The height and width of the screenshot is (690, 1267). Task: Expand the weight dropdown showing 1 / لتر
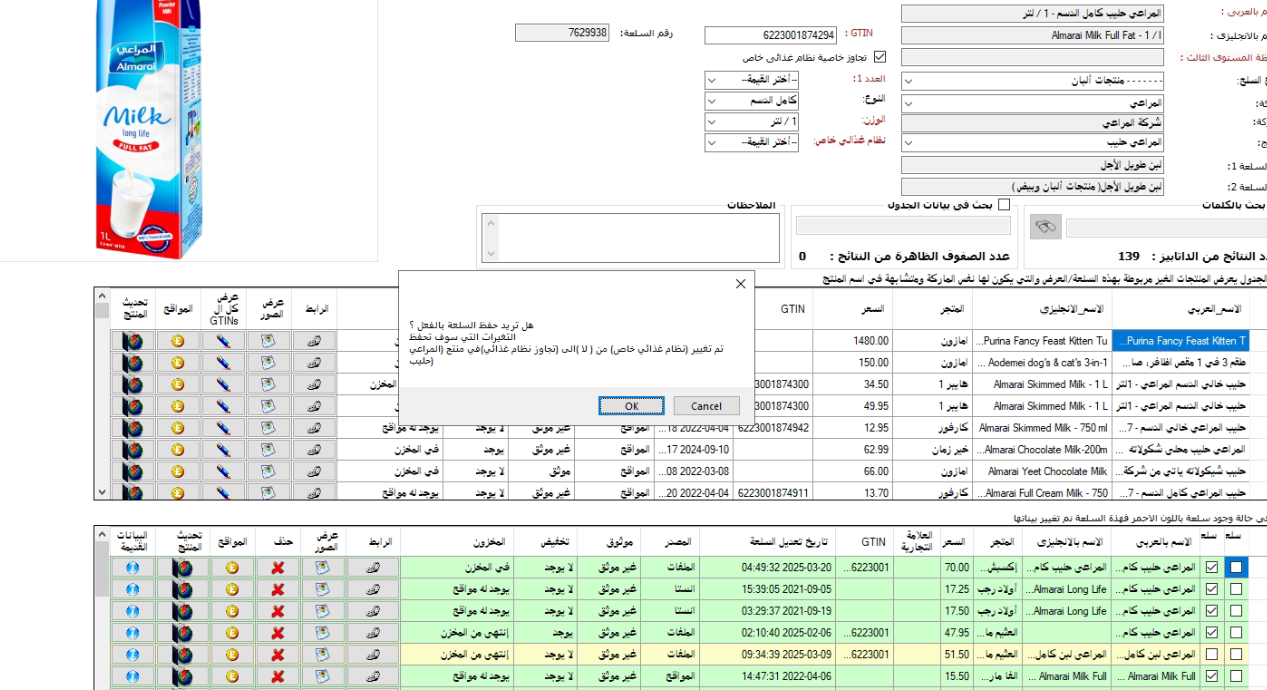coord(751,122)
